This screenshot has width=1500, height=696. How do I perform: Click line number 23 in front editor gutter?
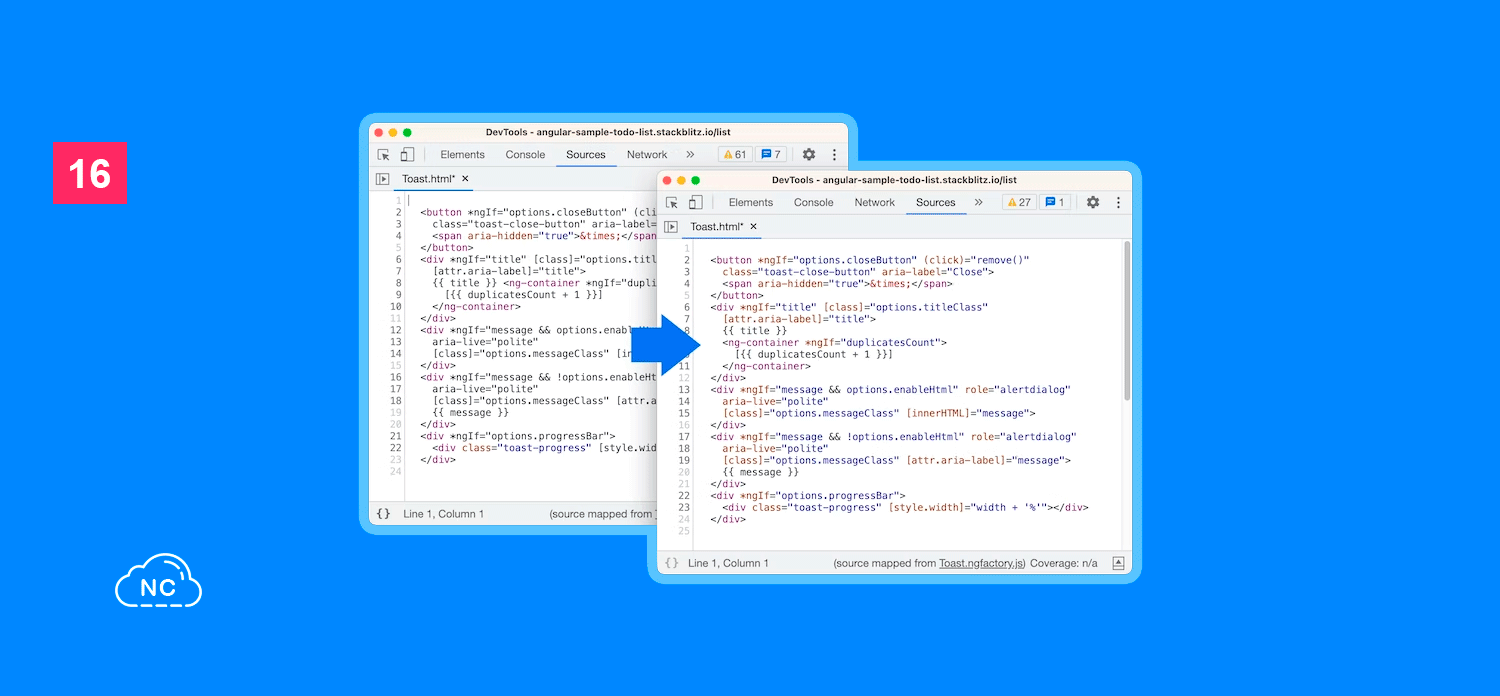point(684,507)
